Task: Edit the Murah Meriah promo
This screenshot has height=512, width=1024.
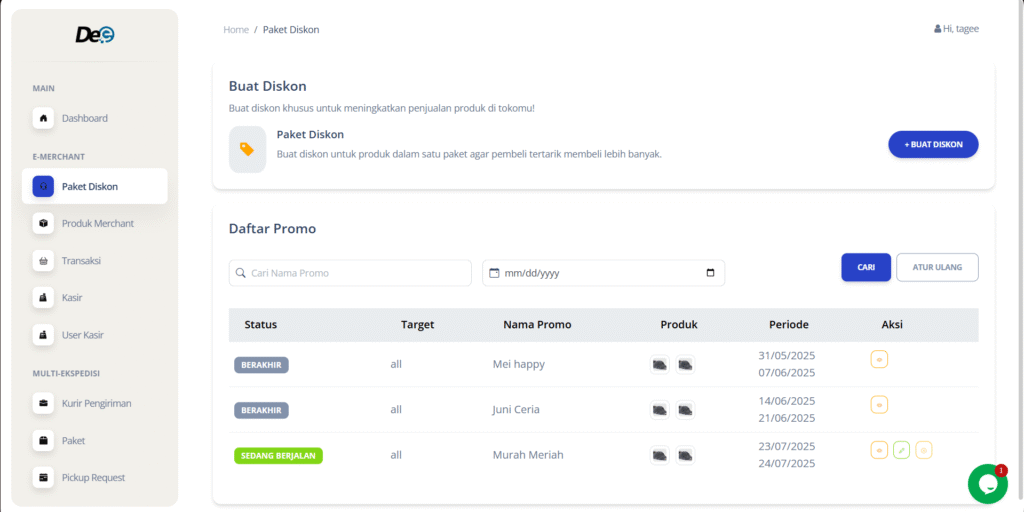Action: pyautogui.click(x=901, y=451)
